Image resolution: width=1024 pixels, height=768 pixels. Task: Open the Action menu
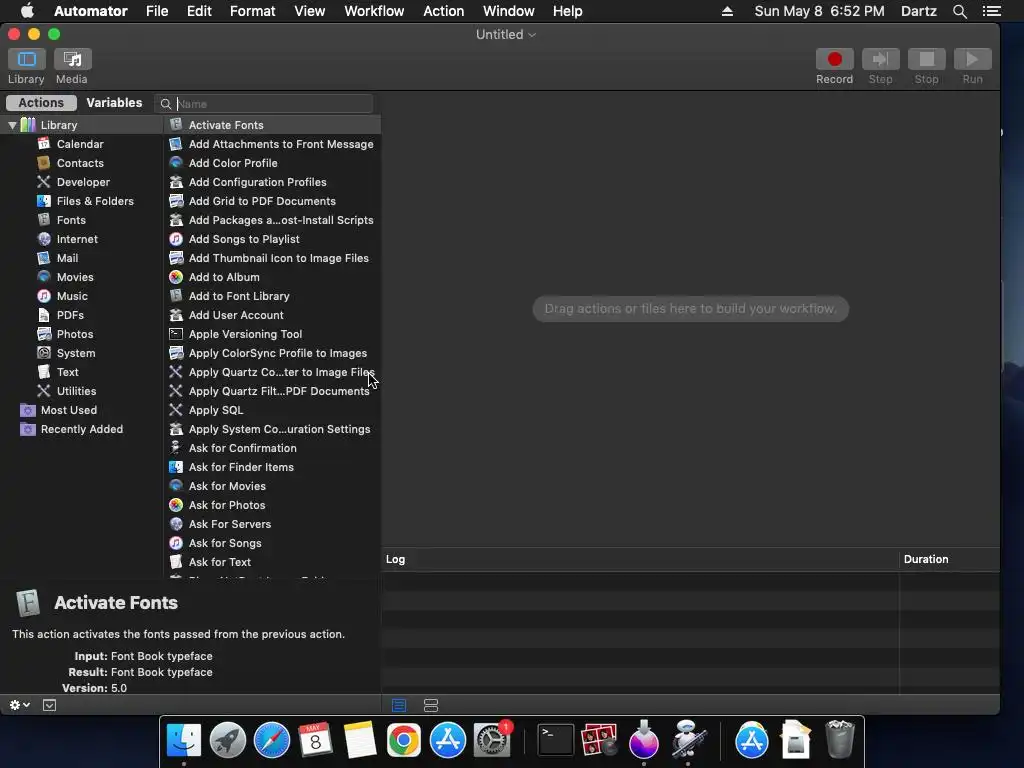[443, 11]
